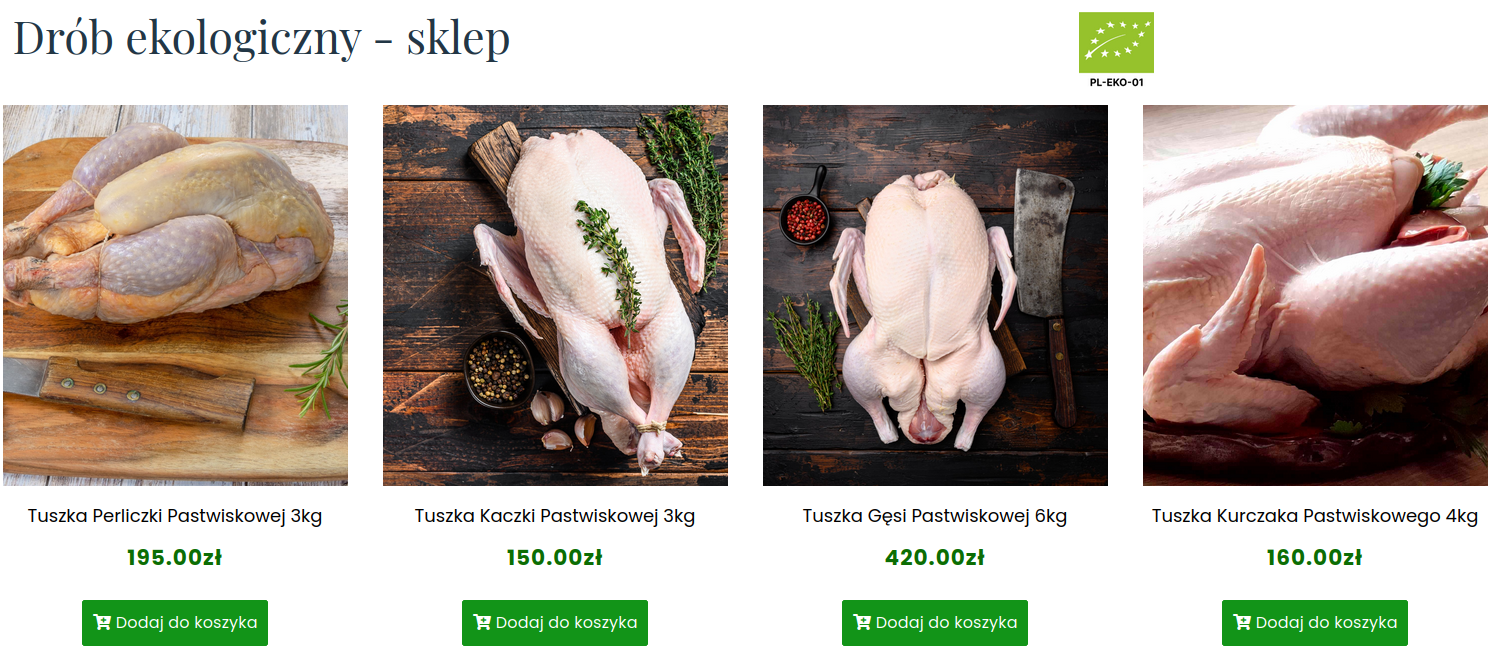Open guinea fowl carcass product photo
Viewport: 1494px width, 664px height.
click(175, 296)
